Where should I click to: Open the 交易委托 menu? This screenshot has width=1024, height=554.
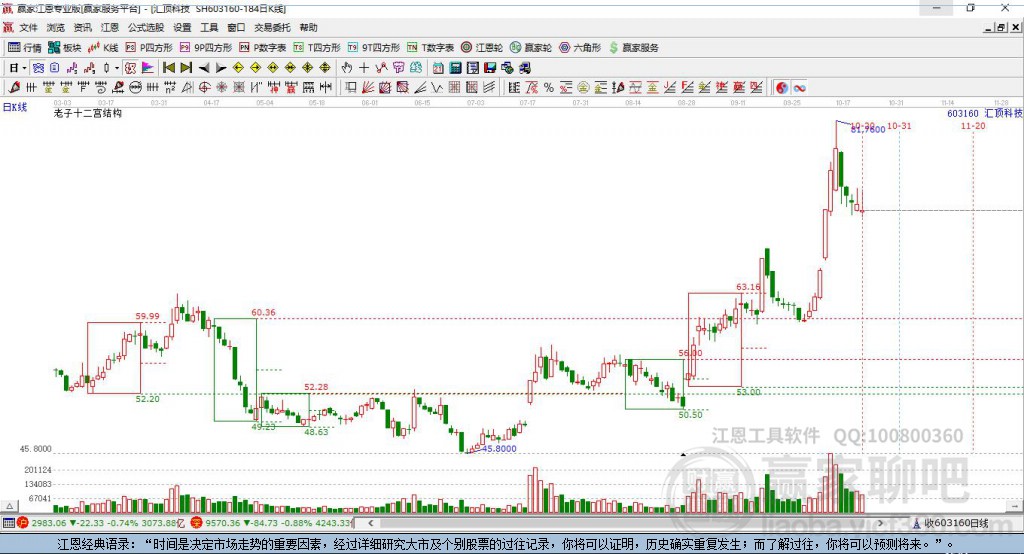point(272,27)
